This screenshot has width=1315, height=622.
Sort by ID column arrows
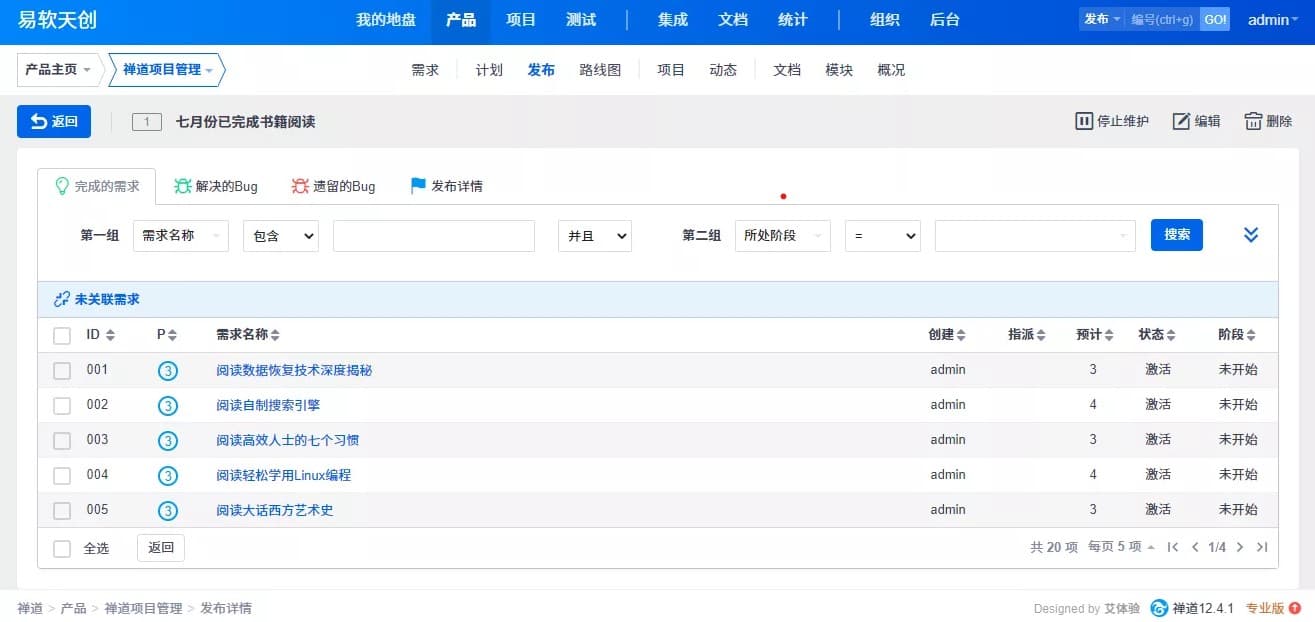110,335
